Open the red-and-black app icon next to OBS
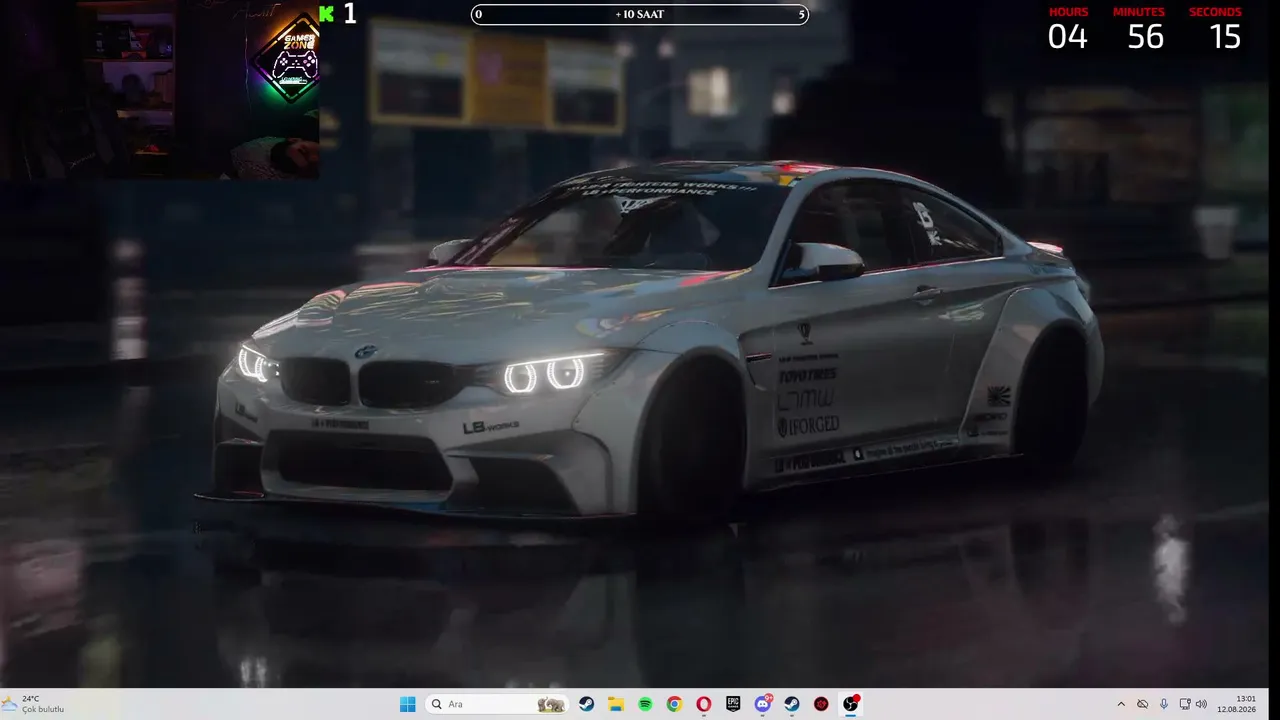This screenshot has height=720, width=1280. pyautogui.click(x=821, y=704)
